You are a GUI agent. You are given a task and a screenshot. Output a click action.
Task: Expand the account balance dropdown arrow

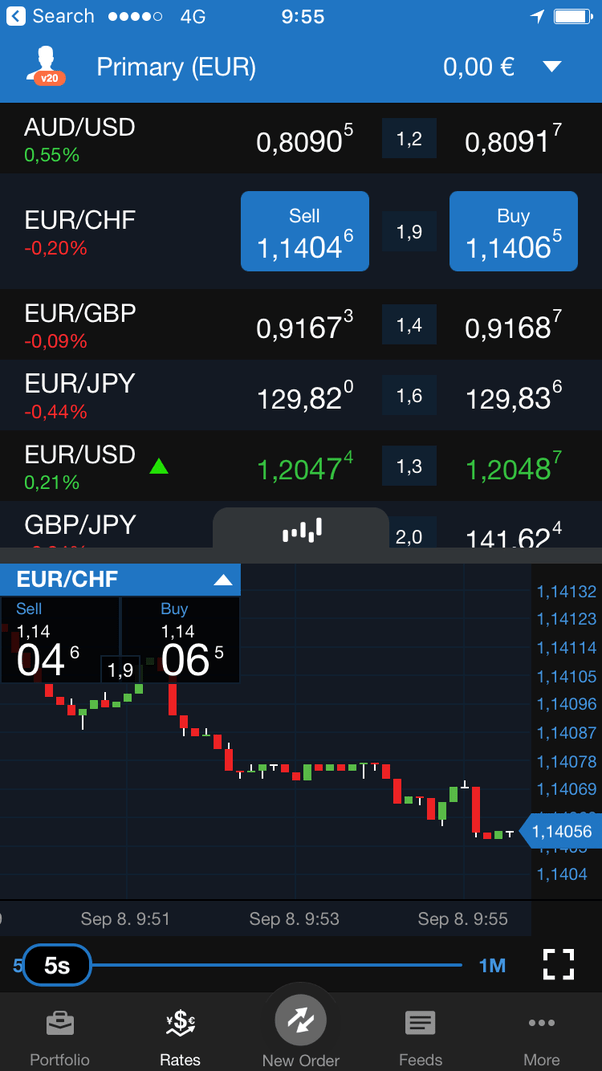551,66
